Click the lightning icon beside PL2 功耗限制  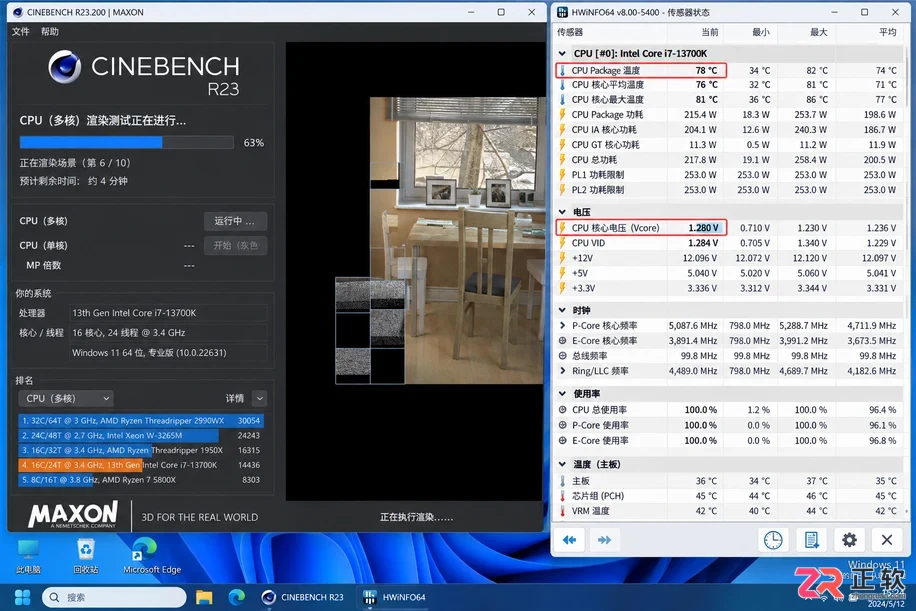pyautogui.click(x=563, y=190)
